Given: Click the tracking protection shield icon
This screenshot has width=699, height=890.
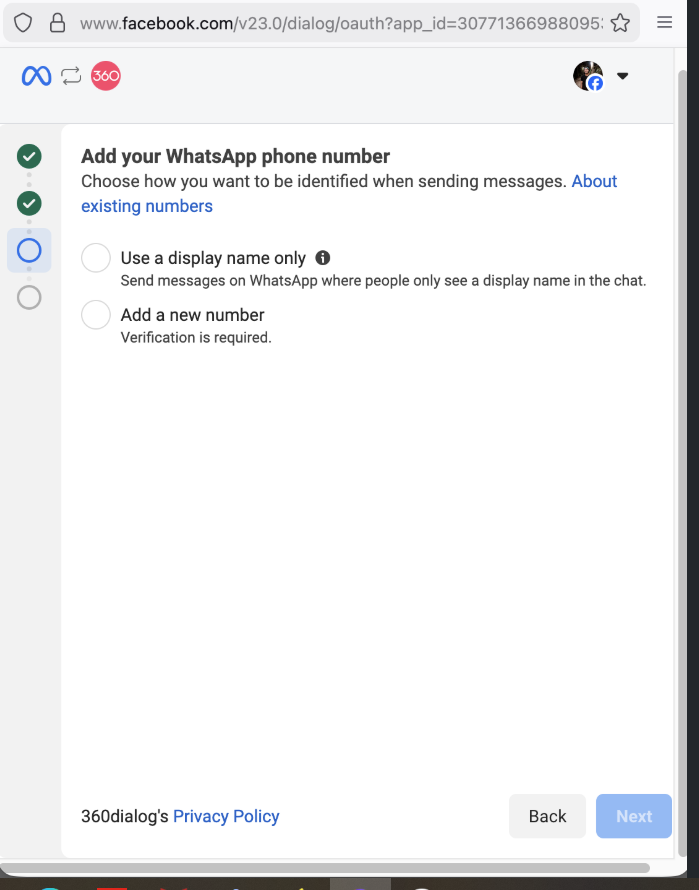Looking at the screenshot, I should (x=23, y=22).
